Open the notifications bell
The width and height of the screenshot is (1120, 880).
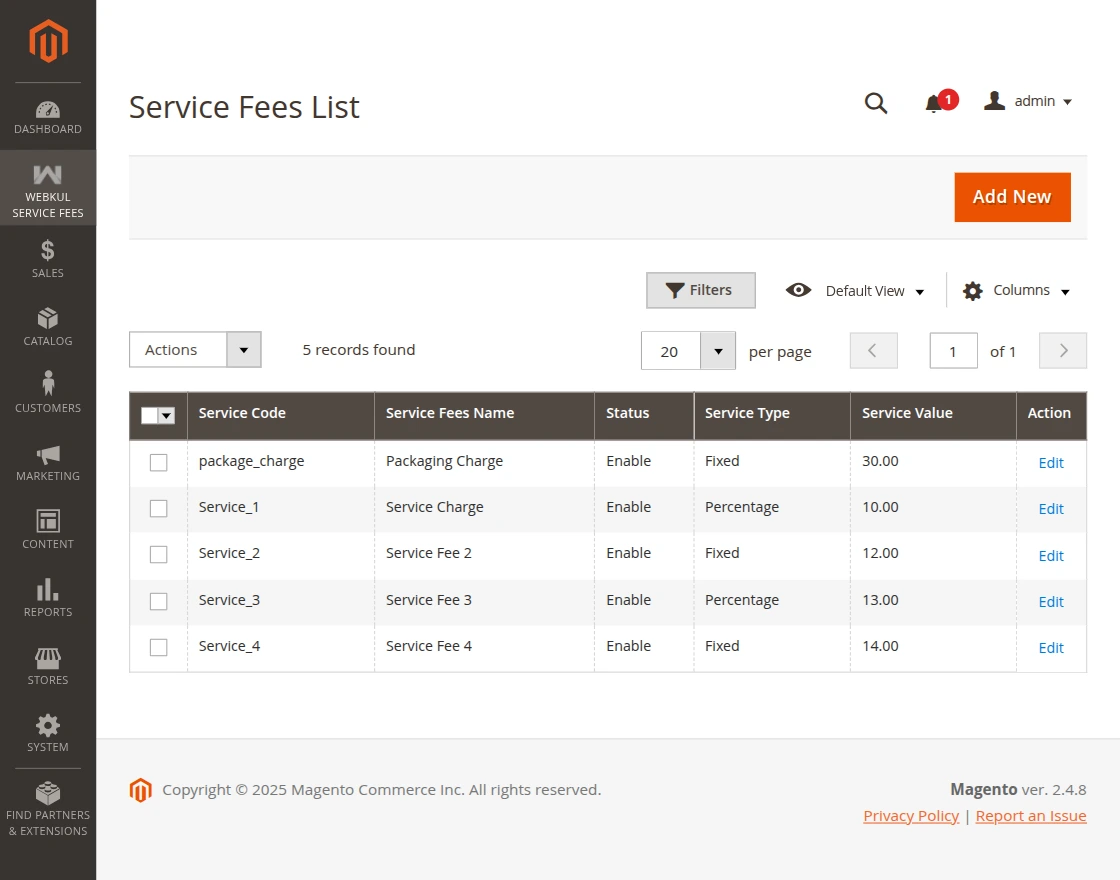934,102
